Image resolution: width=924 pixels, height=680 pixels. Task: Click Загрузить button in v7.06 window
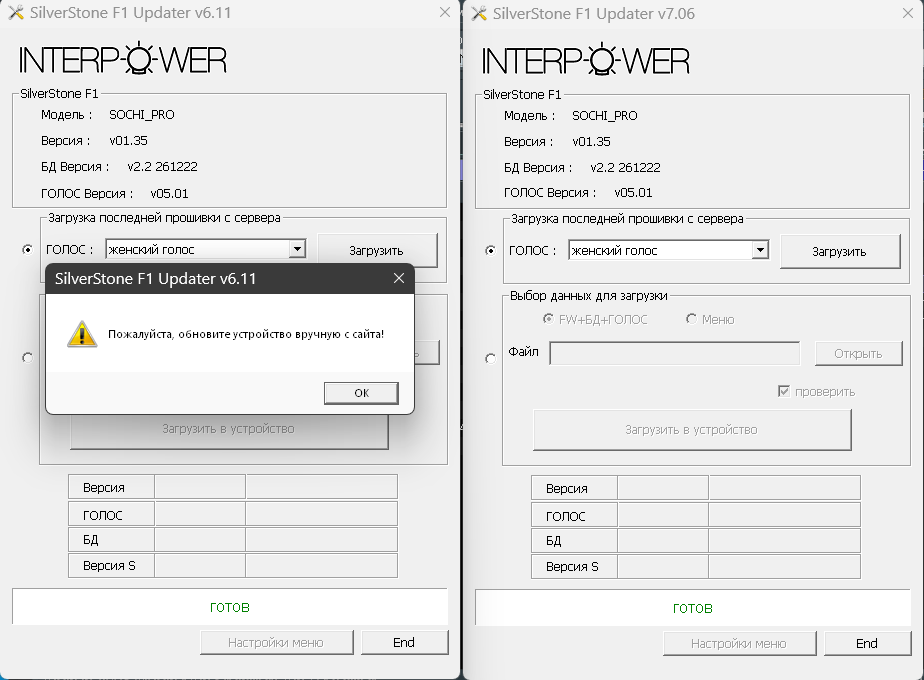tap(840, 252)
